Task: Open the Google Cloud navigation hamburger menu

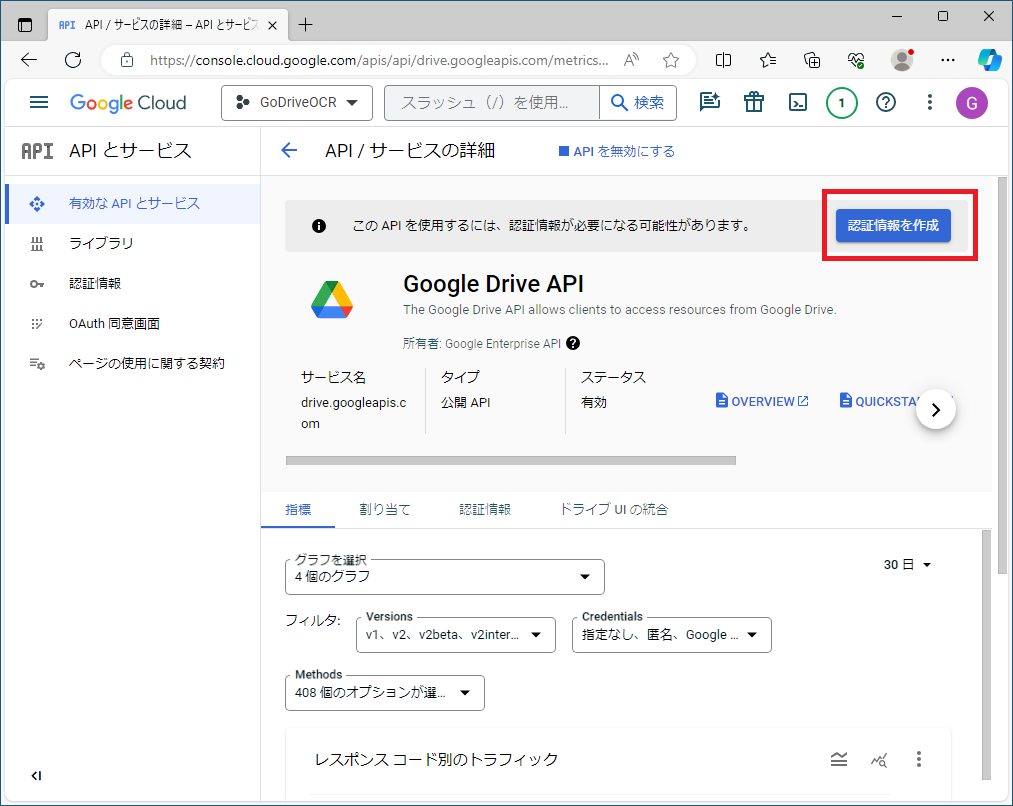Action: [39, 102]
